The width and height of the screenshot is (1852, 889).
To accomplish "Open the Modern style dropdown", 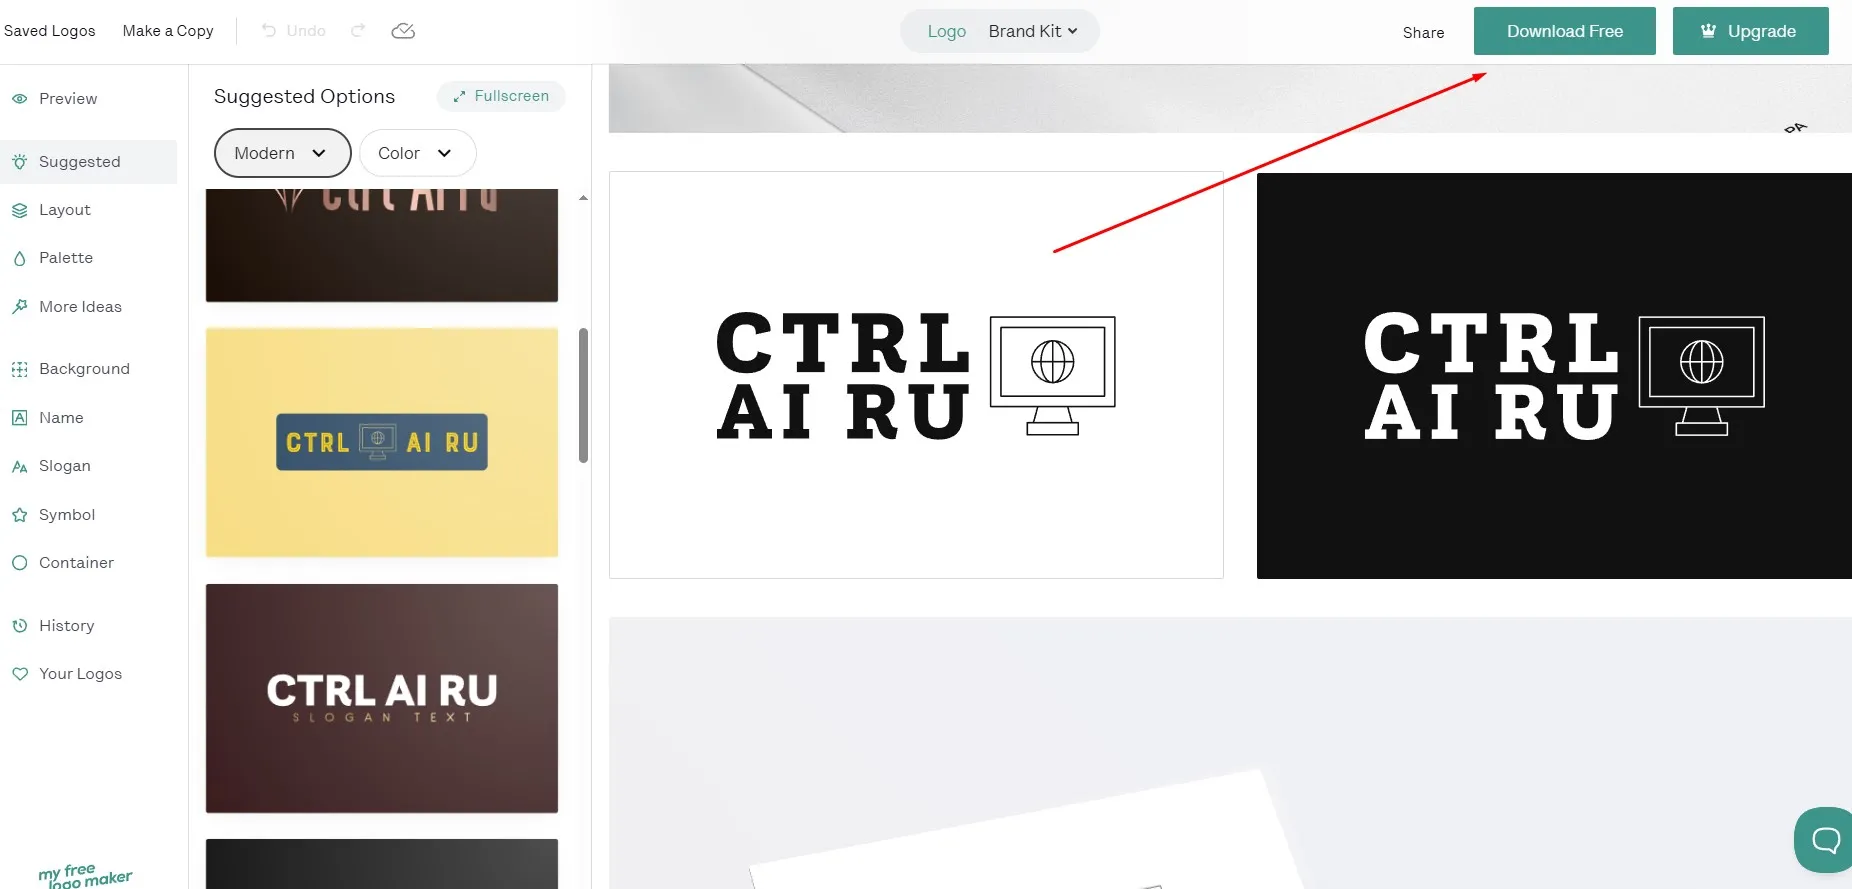I will pyautogui.click(x=282, y=153).
